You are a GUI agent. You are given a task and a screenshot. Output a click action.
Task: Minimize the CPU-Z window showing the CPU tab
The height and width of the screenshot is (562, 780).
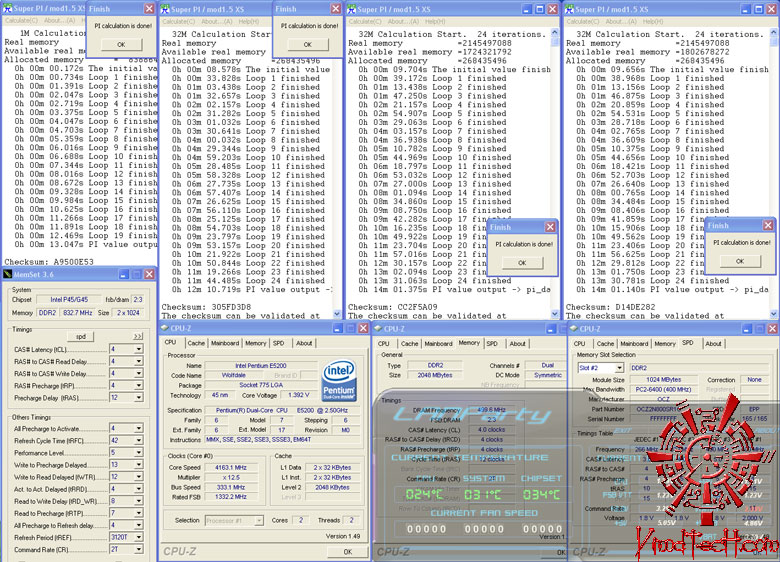point(338,328)
